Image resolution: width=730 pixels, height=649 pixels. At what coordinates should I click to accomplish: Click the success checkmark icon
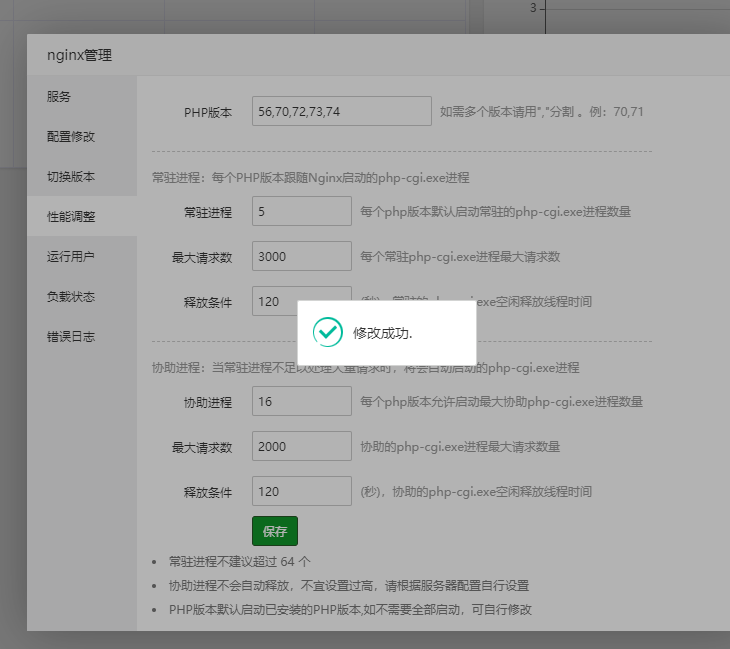pyautogui.click(x=328, y=332)
